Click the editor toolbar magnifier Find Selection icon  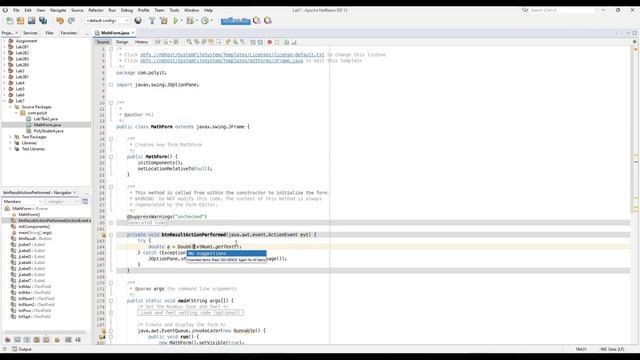[189, 42]
